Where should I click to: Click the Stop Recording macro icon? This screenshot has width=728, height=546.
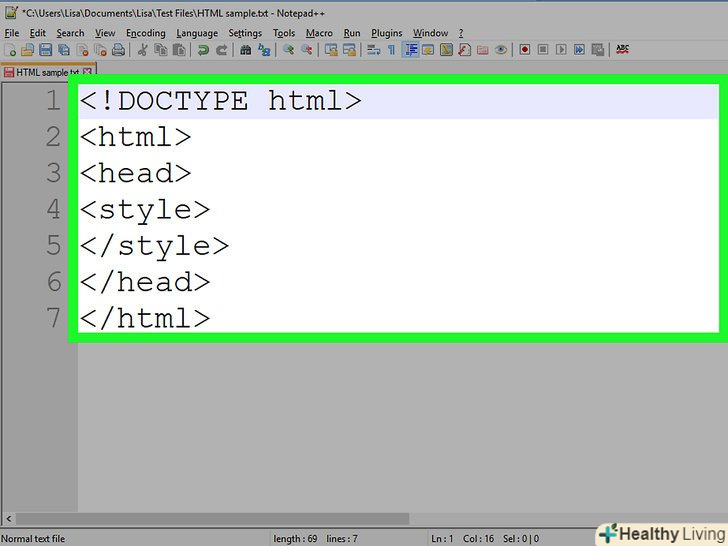543,50
